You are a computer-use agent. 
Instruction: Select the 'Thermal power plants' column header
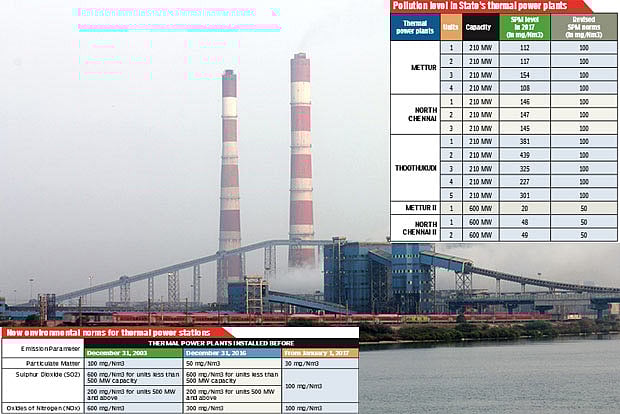click(410, 26)
